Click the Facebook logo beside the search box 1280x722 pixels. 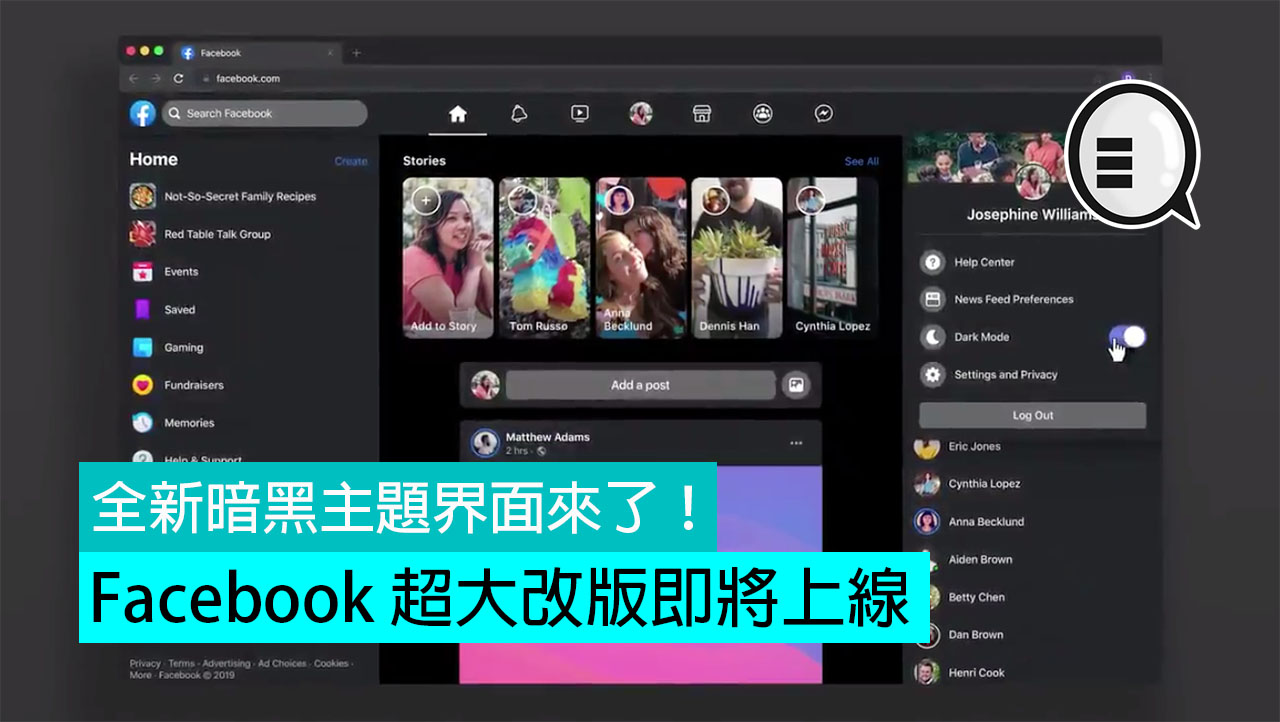coord(143,114)
